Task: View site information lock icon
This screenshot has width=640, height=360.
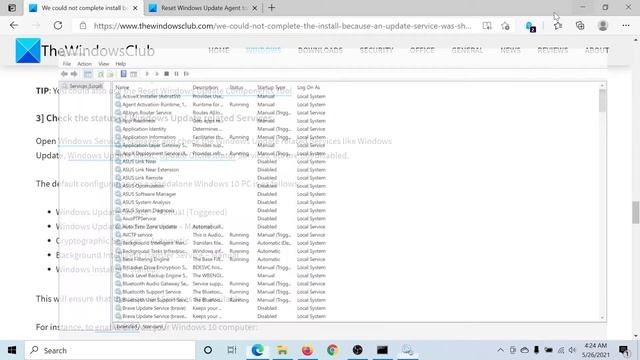Action: (x=83, y=26)
